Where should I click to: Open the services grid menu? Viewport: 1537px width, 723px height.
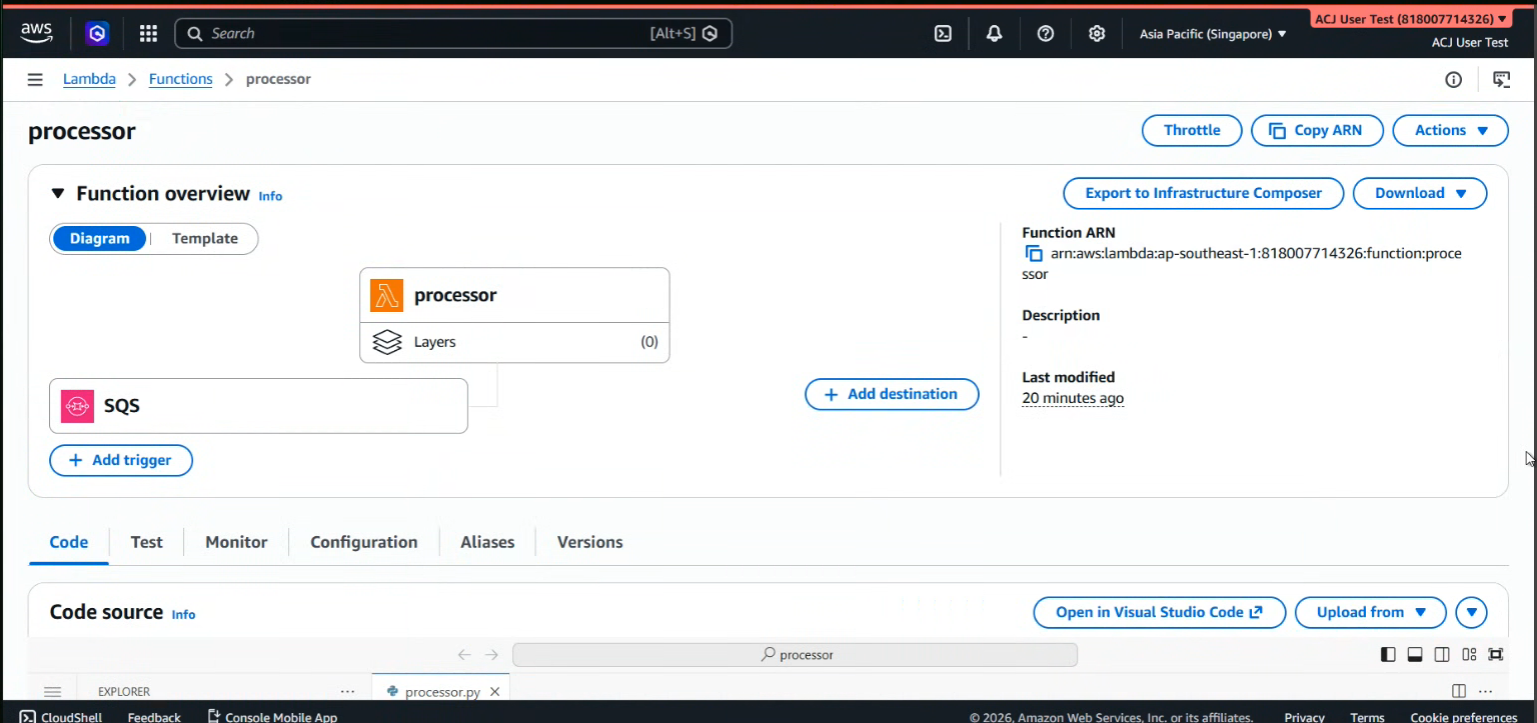[148, 33]
